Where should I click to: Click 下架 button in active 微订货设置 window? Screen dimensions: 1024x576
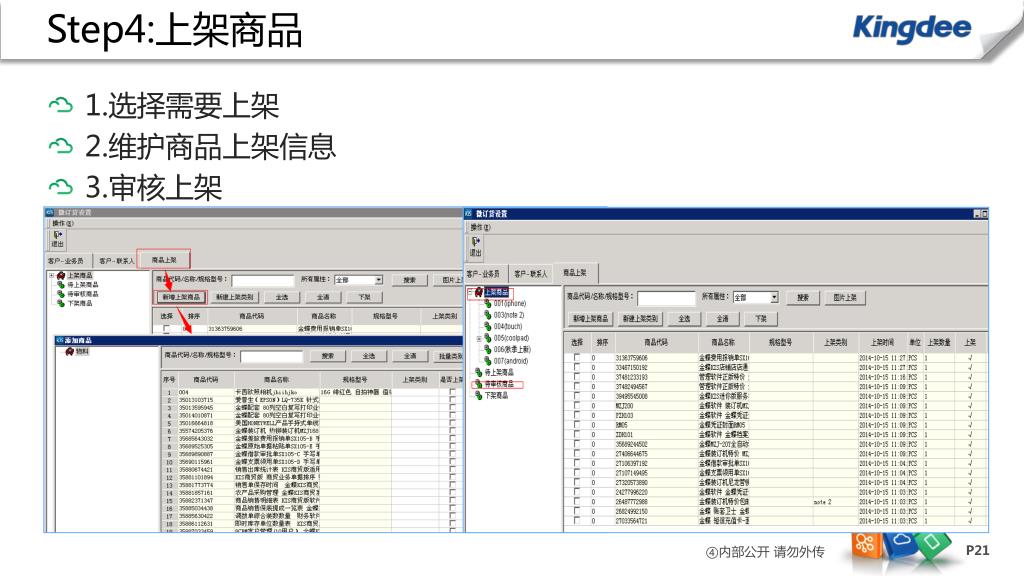[761, 319]
